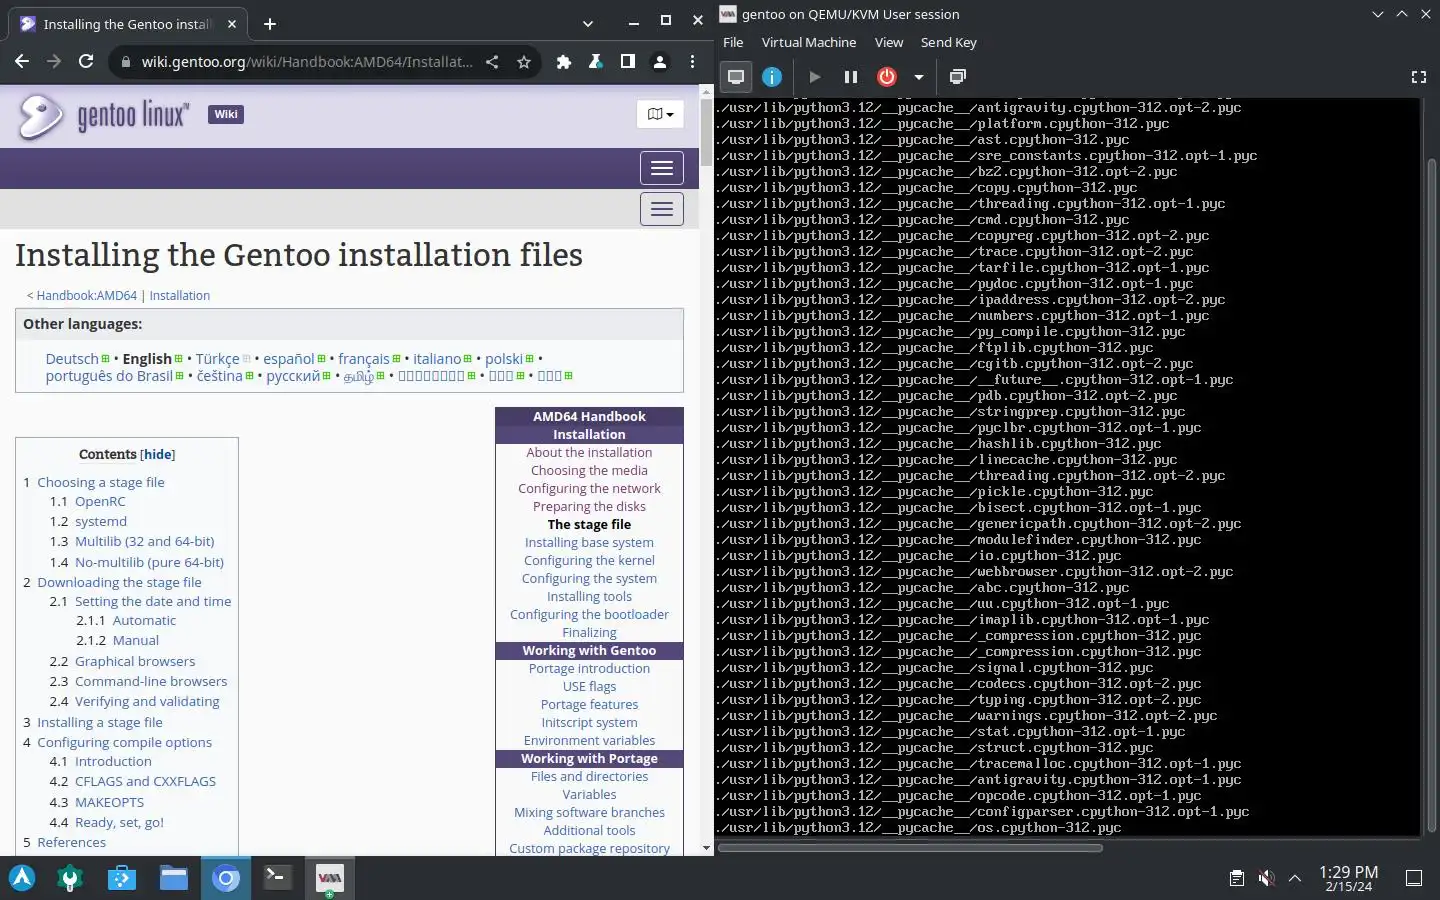
Task: Switch language to Deutsch
Action: tap(72, 358)
